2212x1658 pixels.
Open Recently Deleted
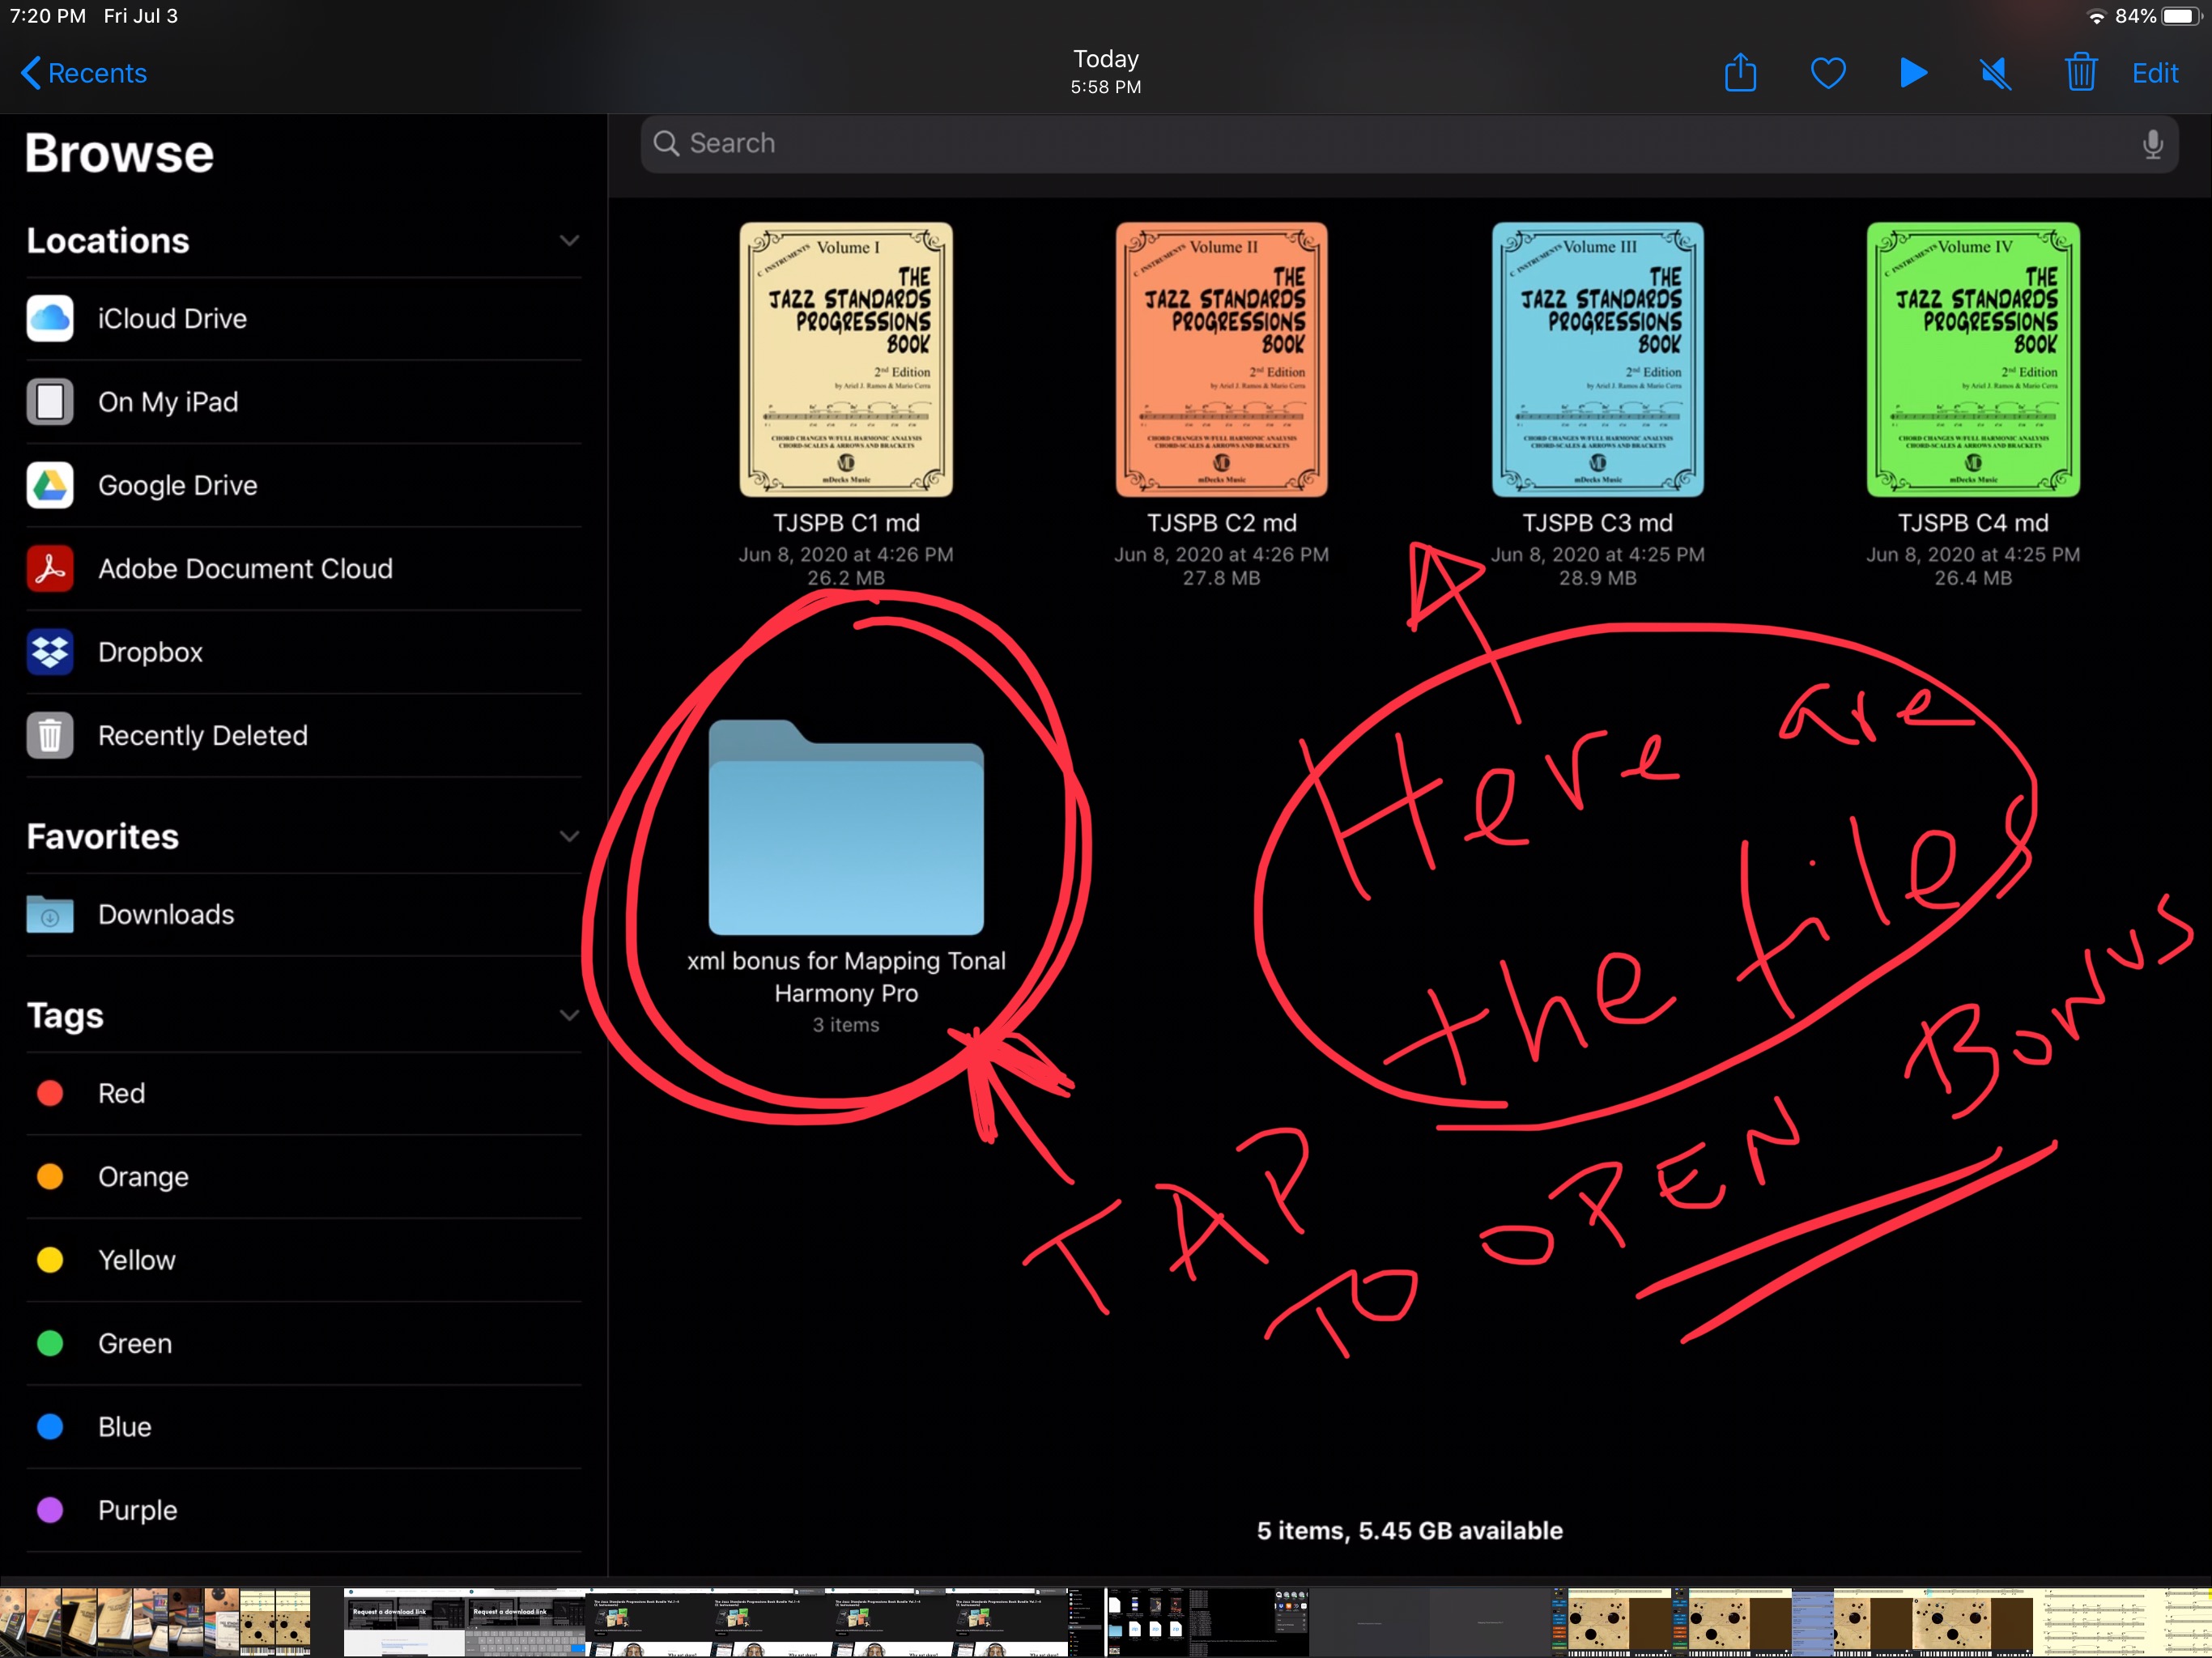tap(304, 735)
